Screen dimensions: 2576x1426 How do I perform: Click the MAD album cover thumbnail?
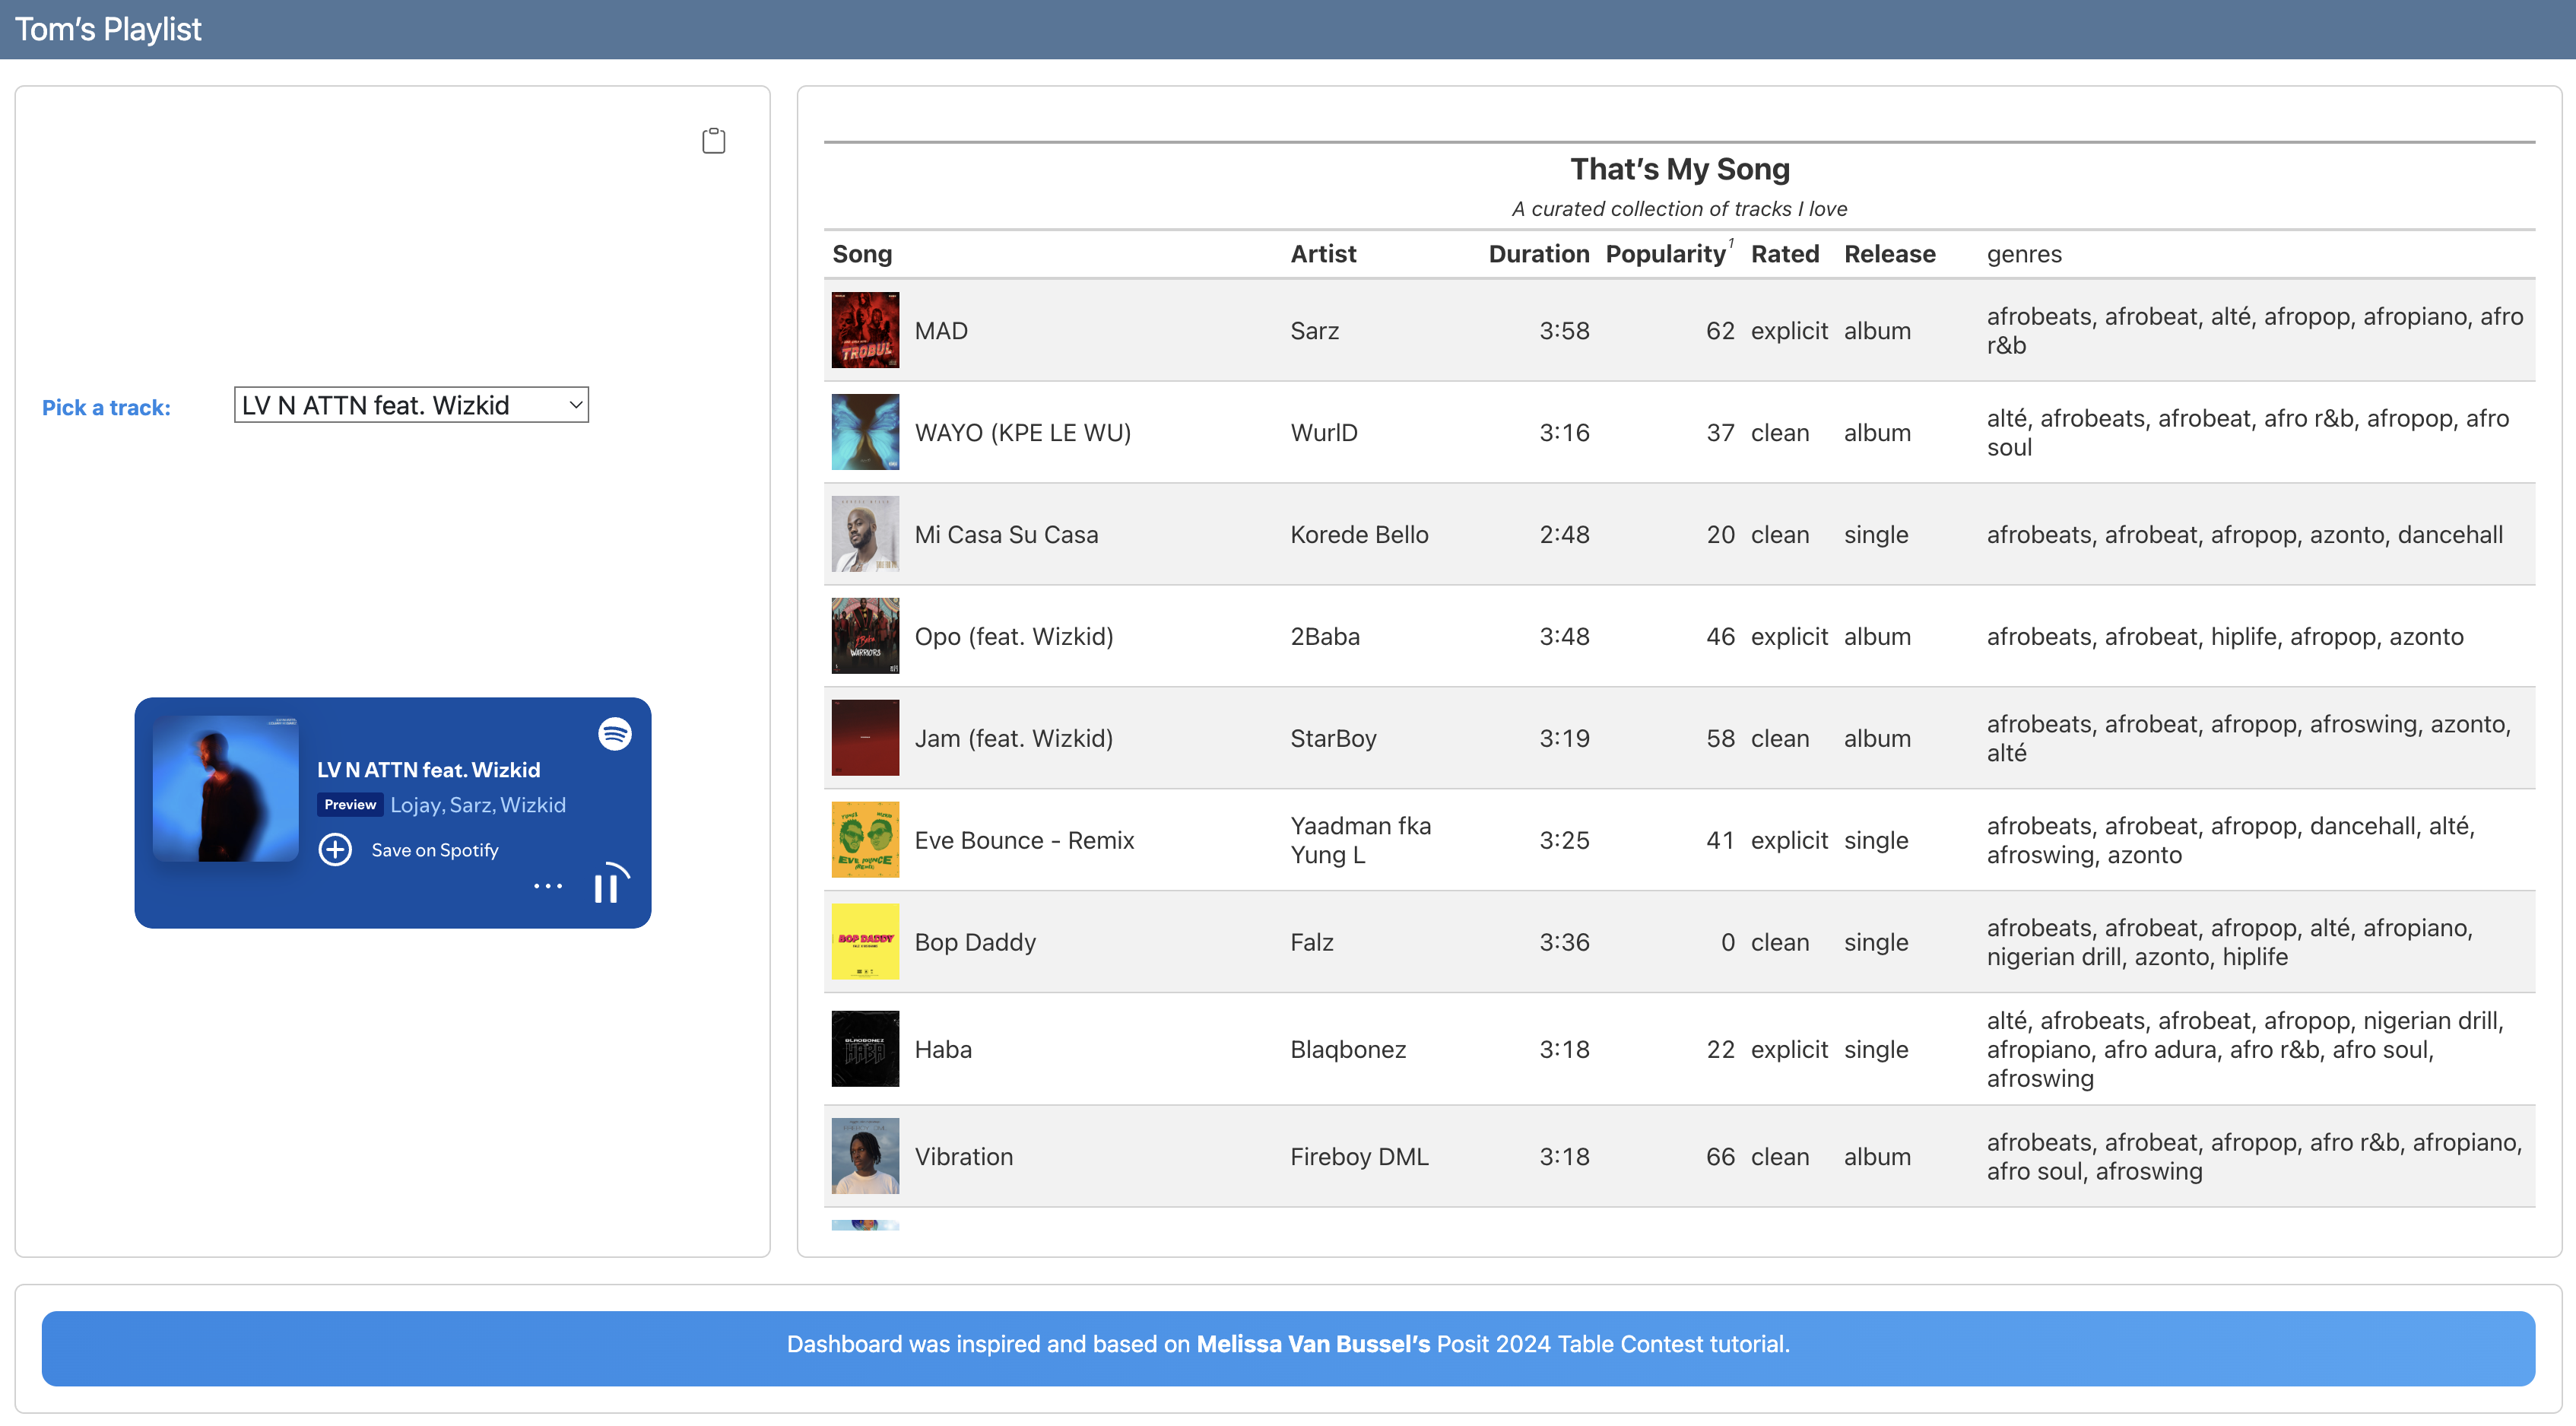pyautogui.click(x=865, y=330)
